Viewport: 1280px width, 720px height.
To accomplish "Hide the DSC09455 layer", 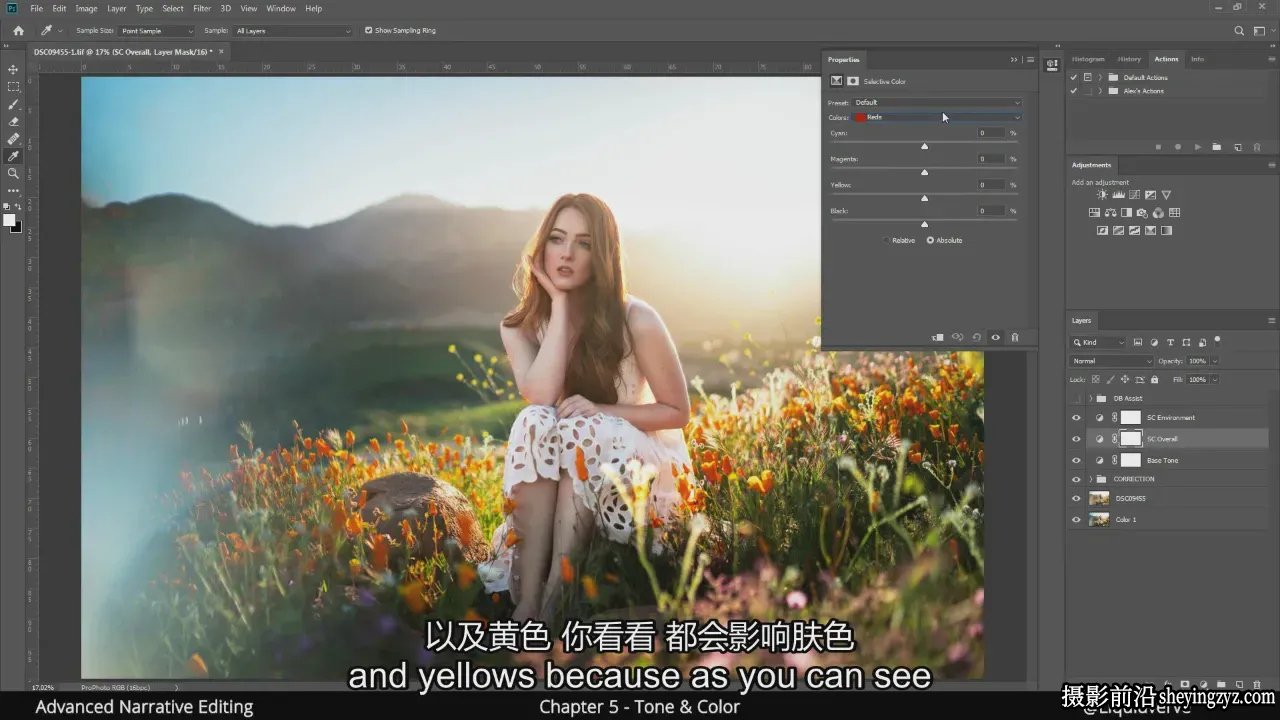I will point(1076,498).
